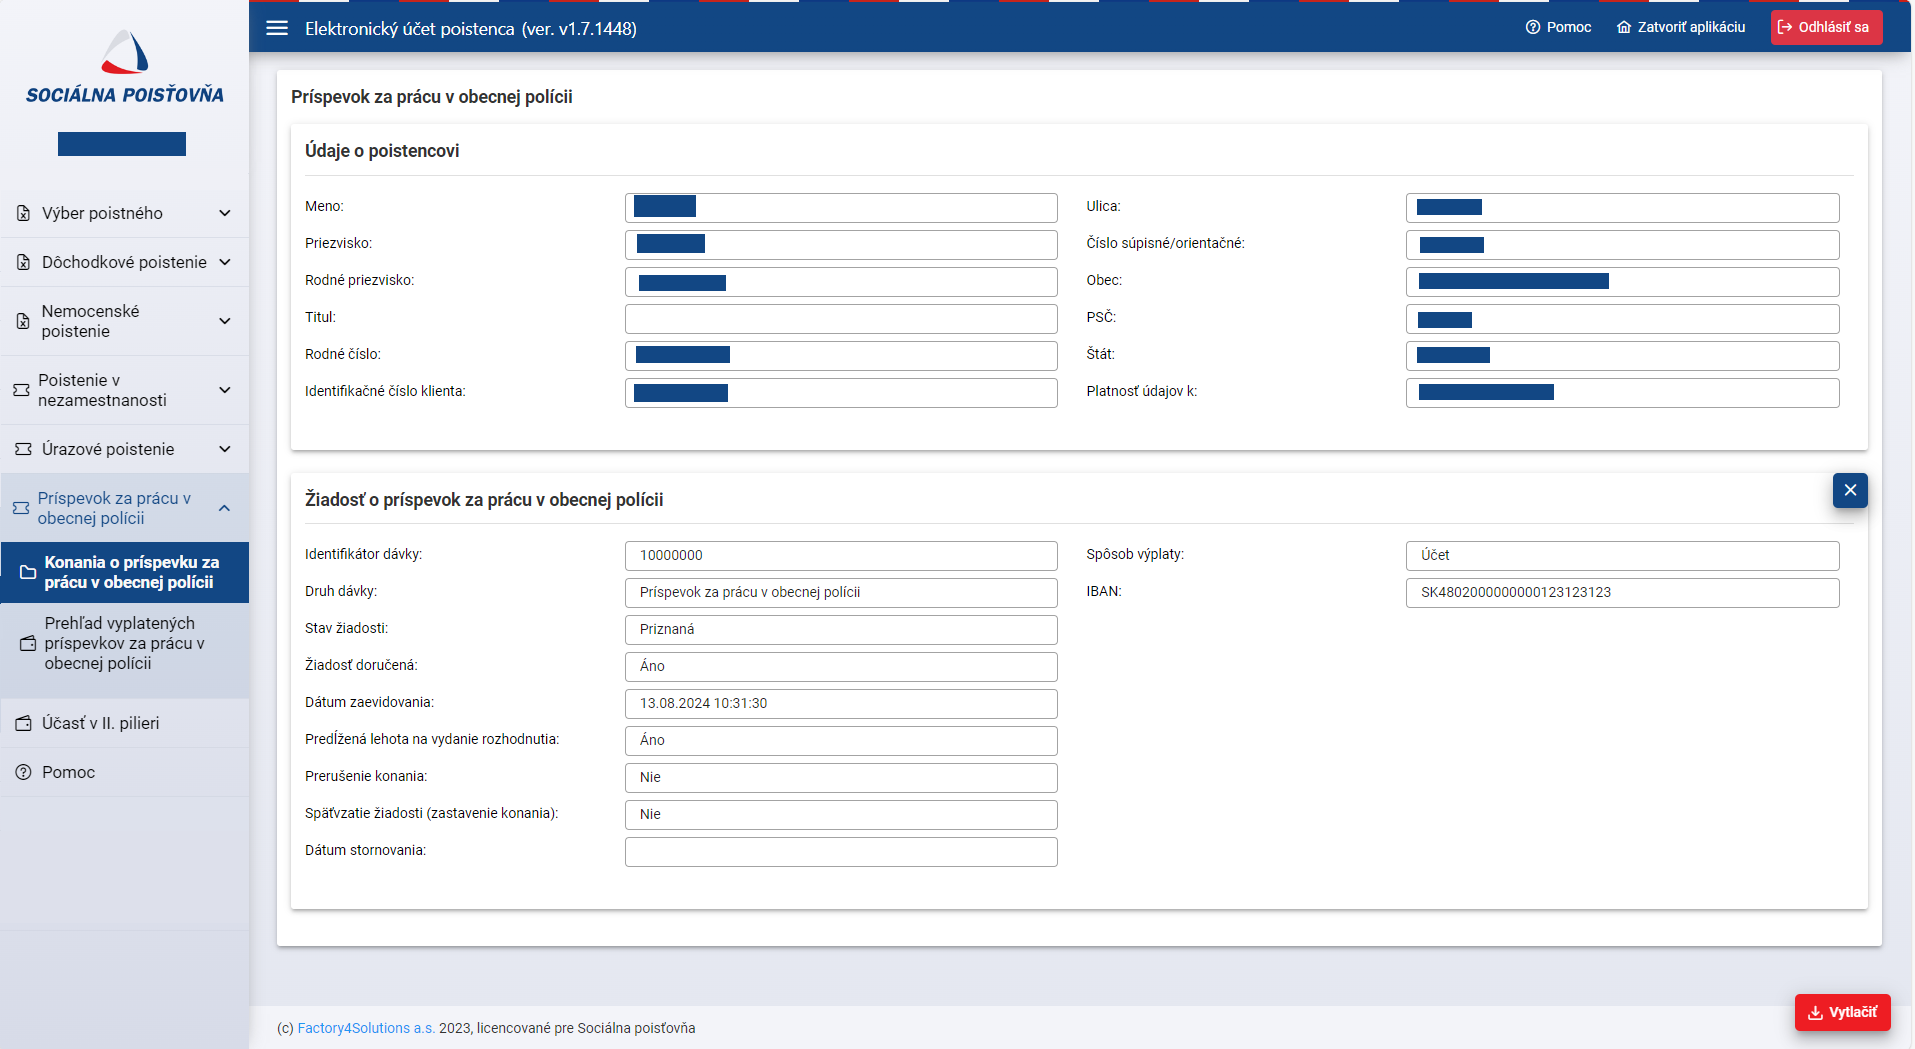1915x1049 pixels.
Task: Click the Pomoc help icon in header
Action: click(1532, 27)
